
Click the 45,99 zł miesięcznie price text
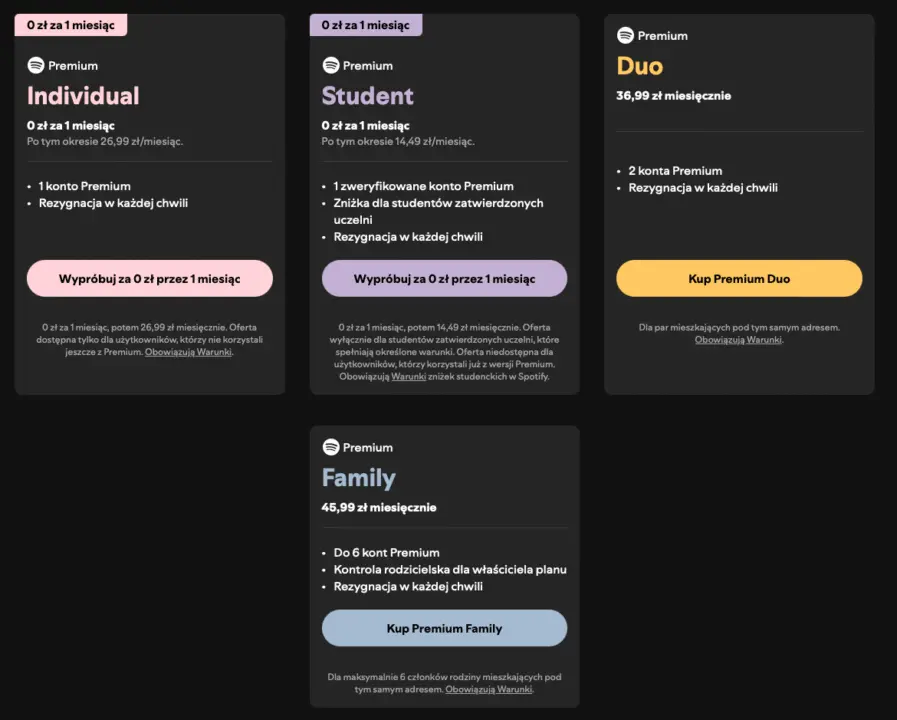[x=379, y=508]
